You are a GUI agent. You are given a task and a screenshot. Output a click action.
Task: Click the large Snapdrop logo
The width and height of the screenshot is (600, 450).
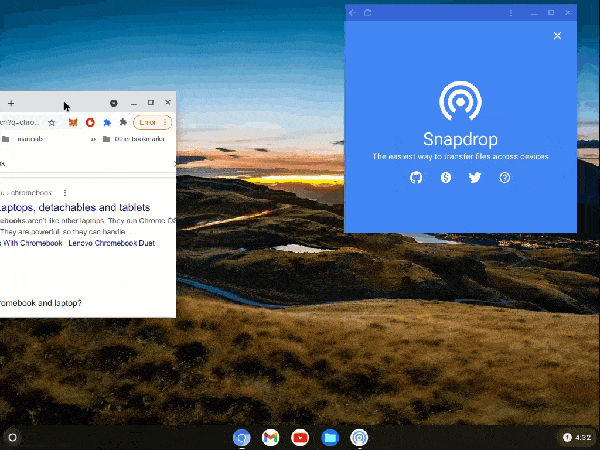(460, 101)
